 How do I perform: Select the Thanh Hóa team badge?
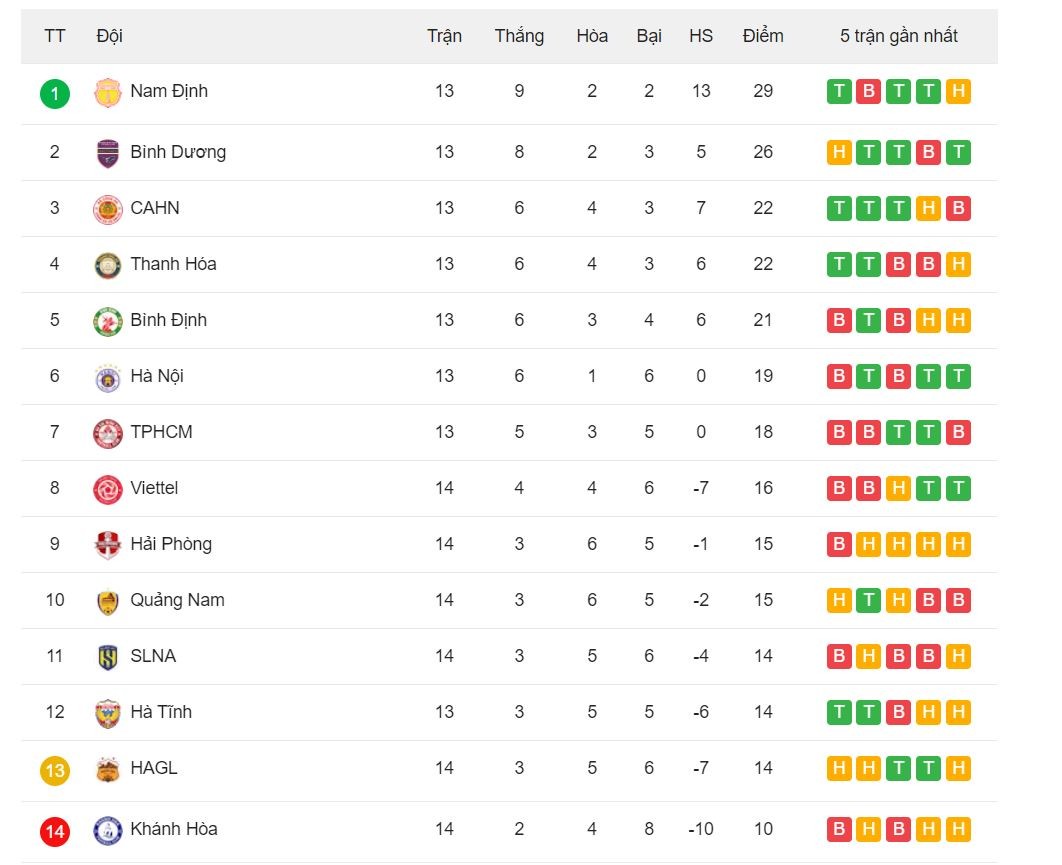108,266
